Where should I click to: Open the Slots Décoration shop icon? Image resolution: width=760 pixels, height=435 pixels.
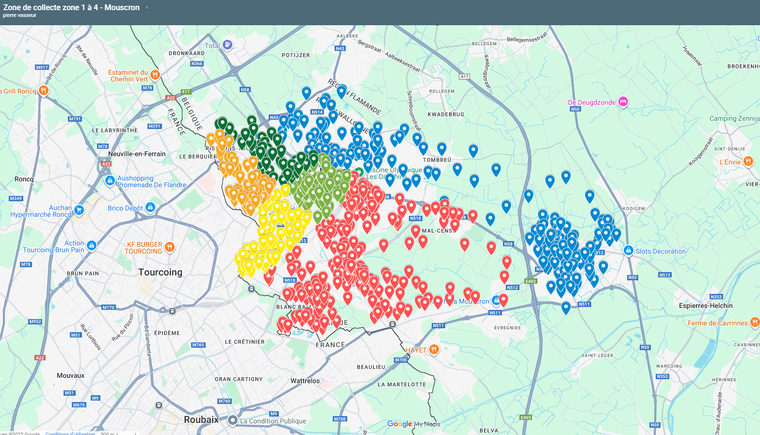[628, 251]
